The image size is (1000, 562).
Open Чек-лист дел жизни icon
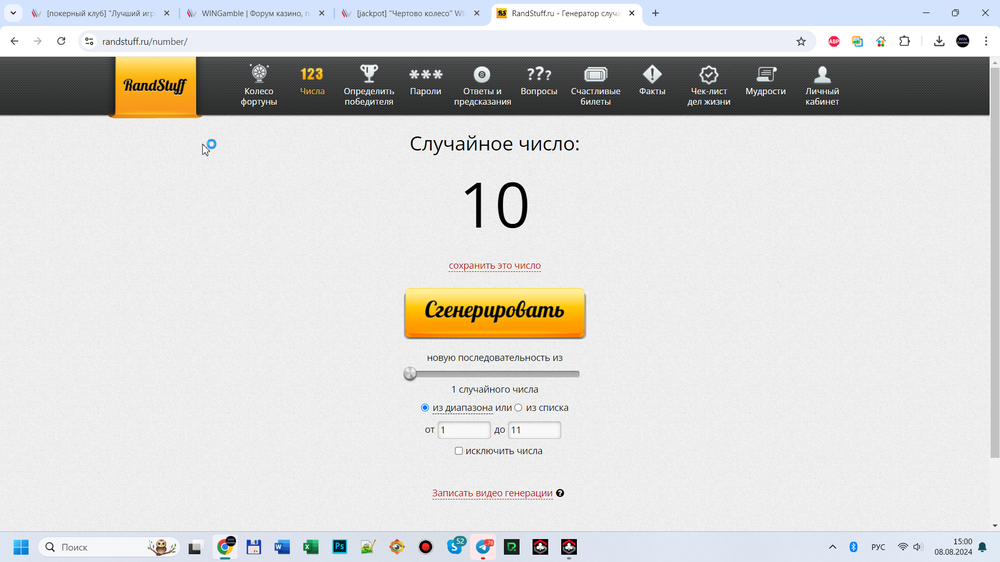tap(709, 75)
